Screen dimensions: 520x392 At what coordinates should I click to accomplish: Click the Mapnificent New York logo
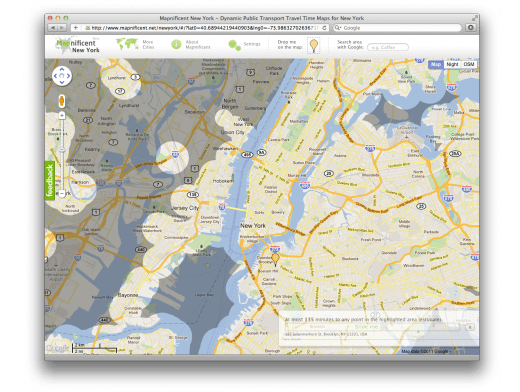(x=77, y=45)
